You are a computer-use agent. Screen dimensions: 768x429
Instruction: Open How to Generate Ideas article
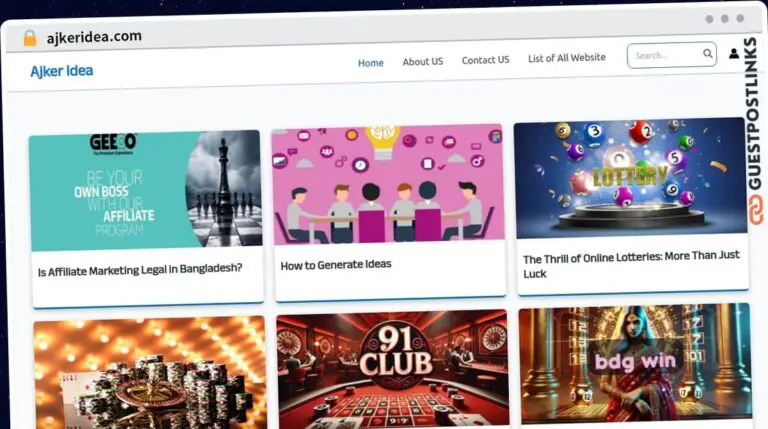point(336,265)
